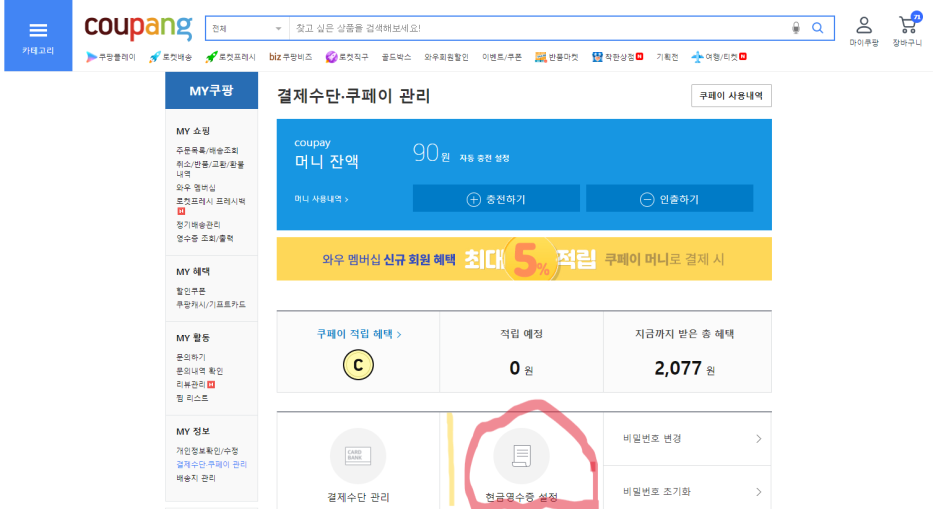Expand 쿠페이 적립 혜택 link

359,334
